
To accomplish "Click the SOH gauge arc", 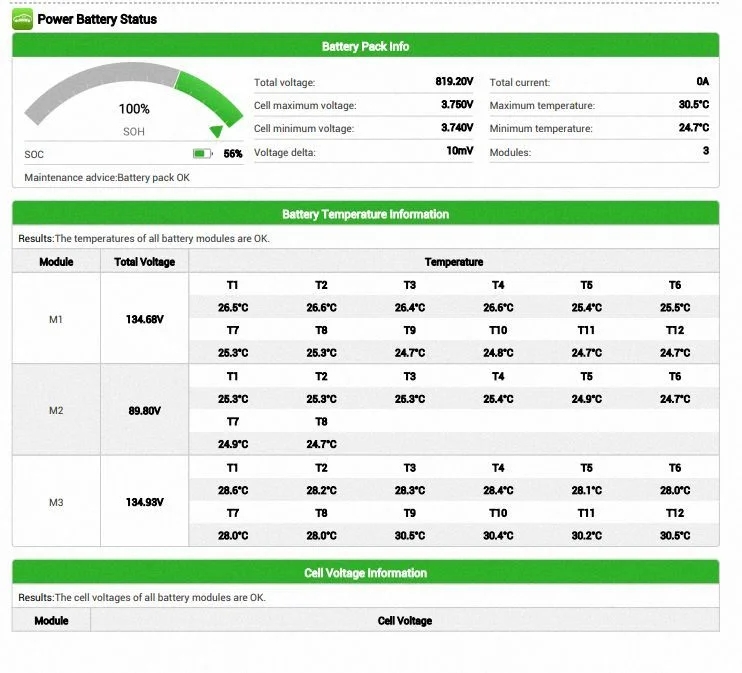I will pos(133,97).
